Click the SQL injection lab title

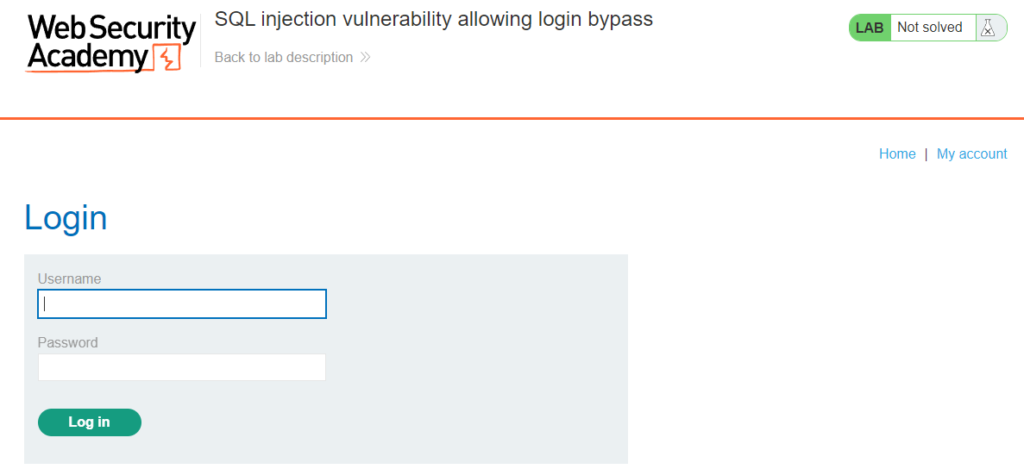[434, 20]
